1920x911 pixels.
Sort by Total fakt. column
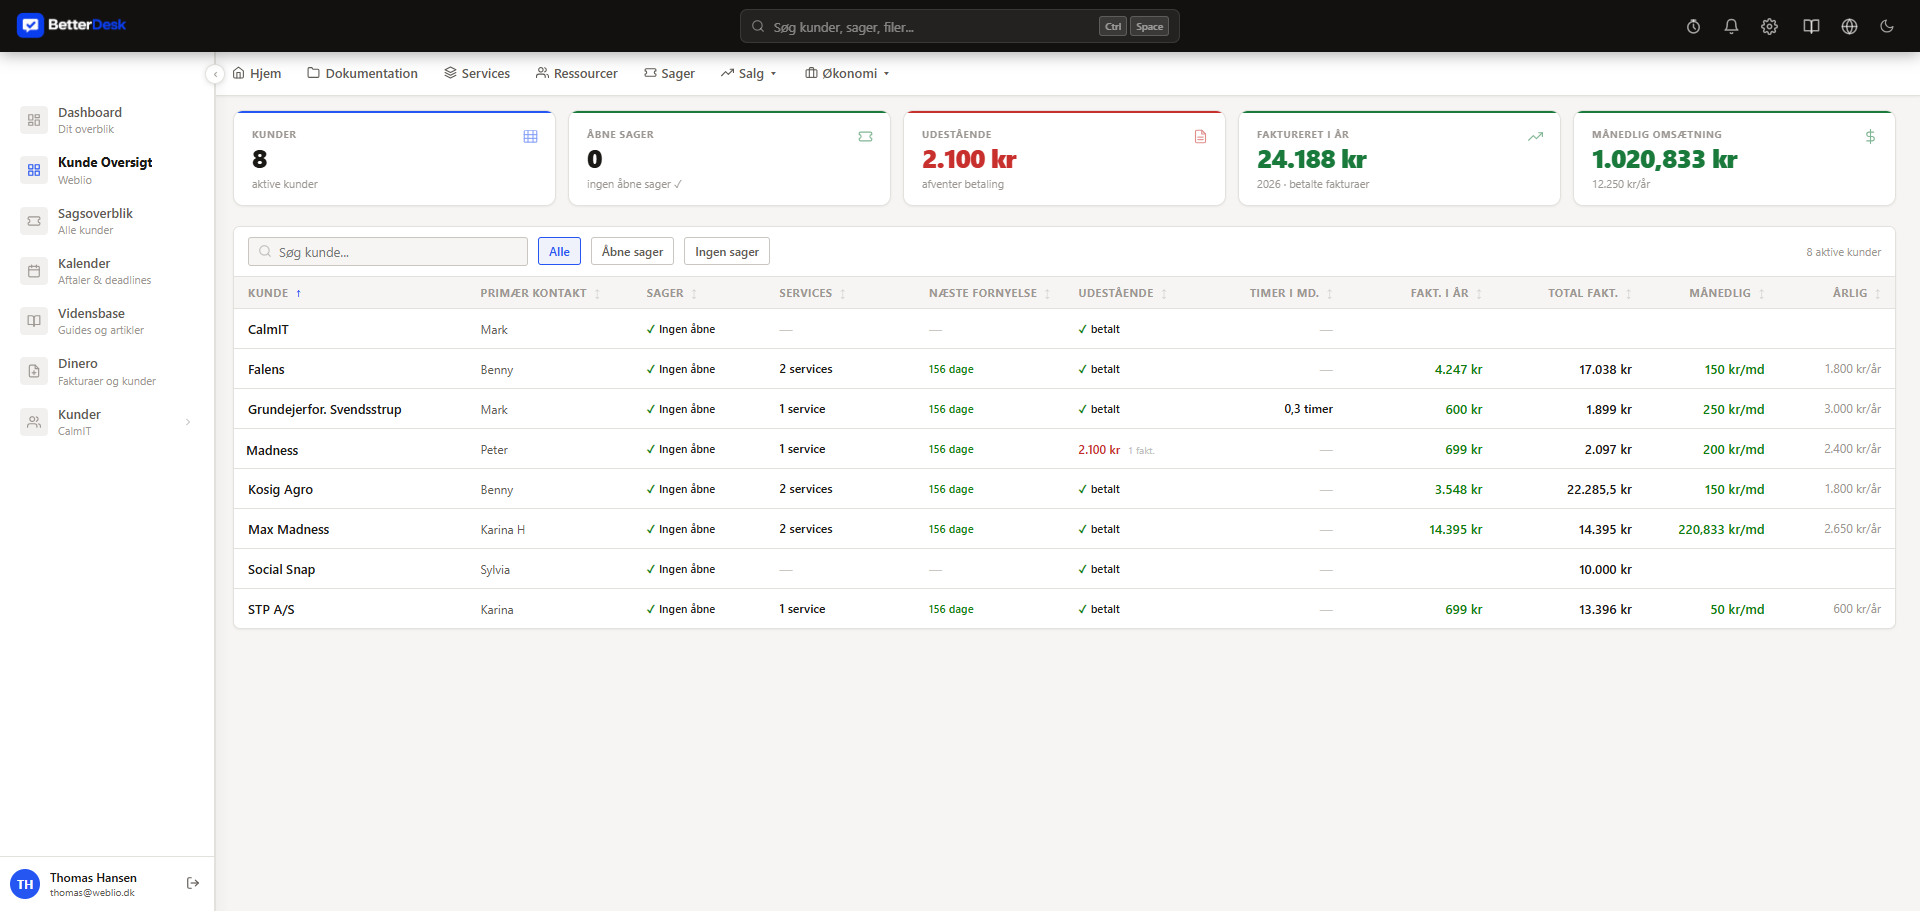click(x=1590, y=293)
